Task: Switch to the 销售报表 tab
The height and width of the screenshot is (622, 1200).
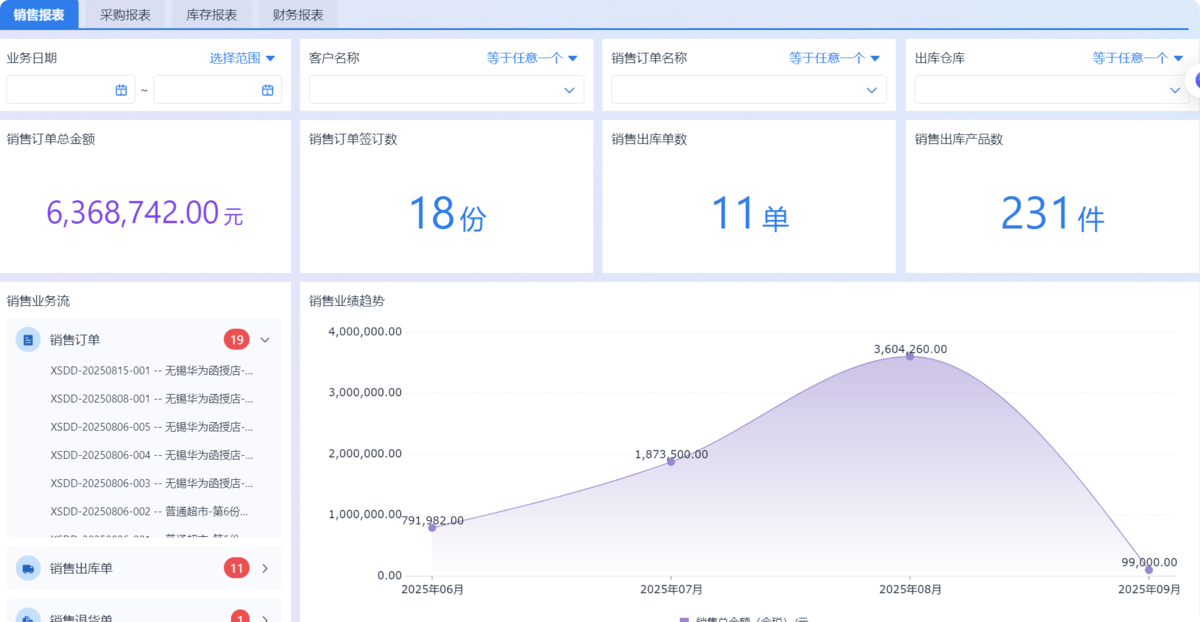Action: tap(39, 15)
